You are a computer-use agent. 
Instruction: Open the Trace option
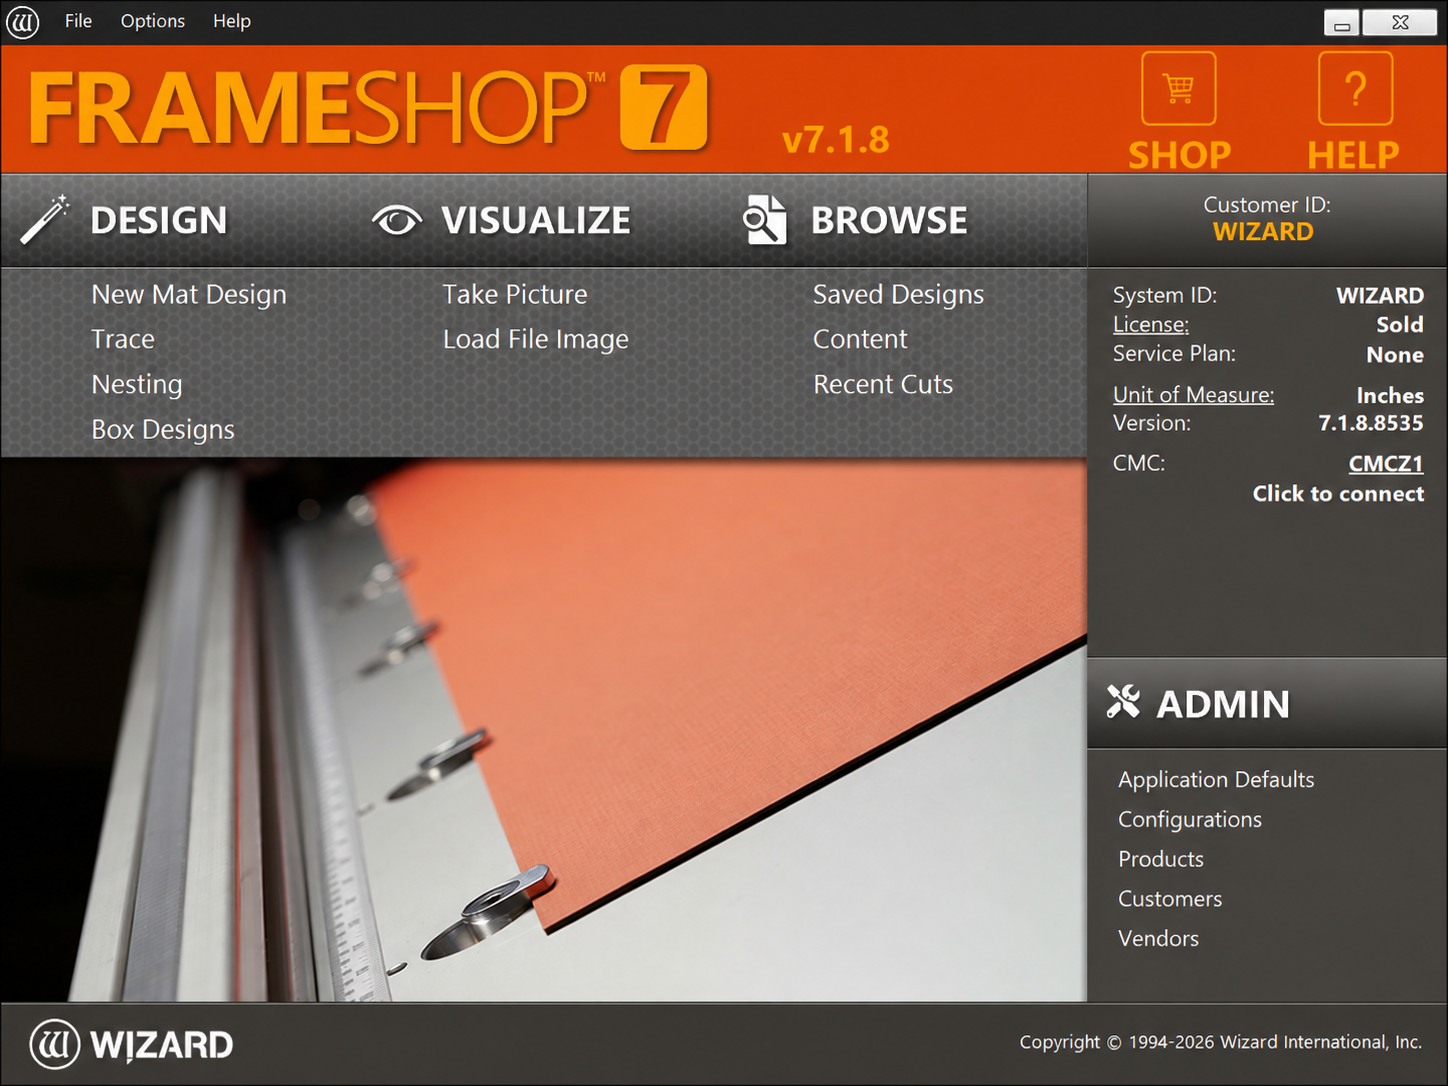click(123, 339)
